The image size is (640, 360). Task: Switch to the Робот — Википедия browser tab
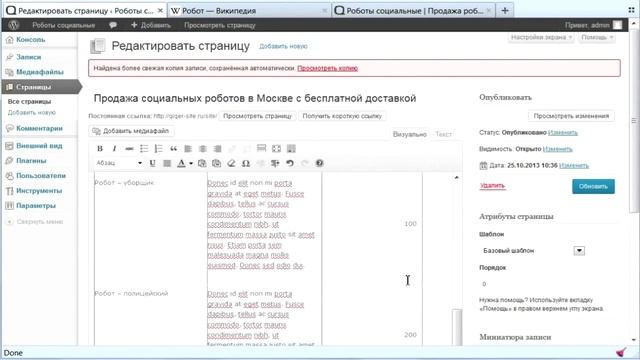[250, 11]
